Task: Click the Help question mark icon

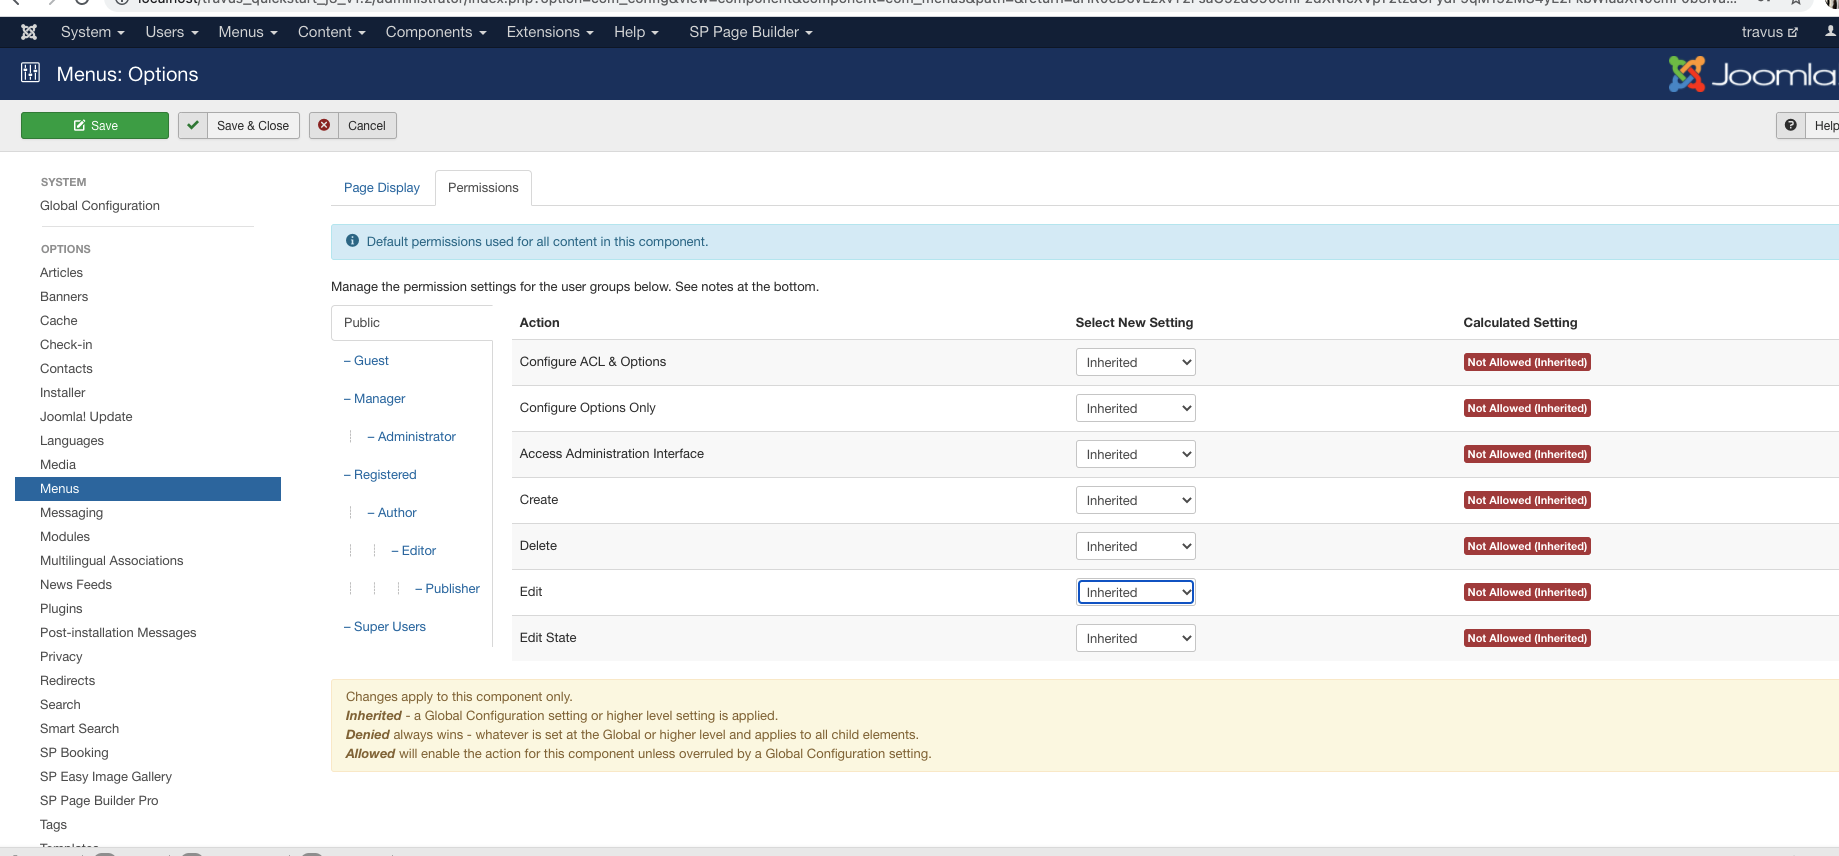Action: [1790, 126]
